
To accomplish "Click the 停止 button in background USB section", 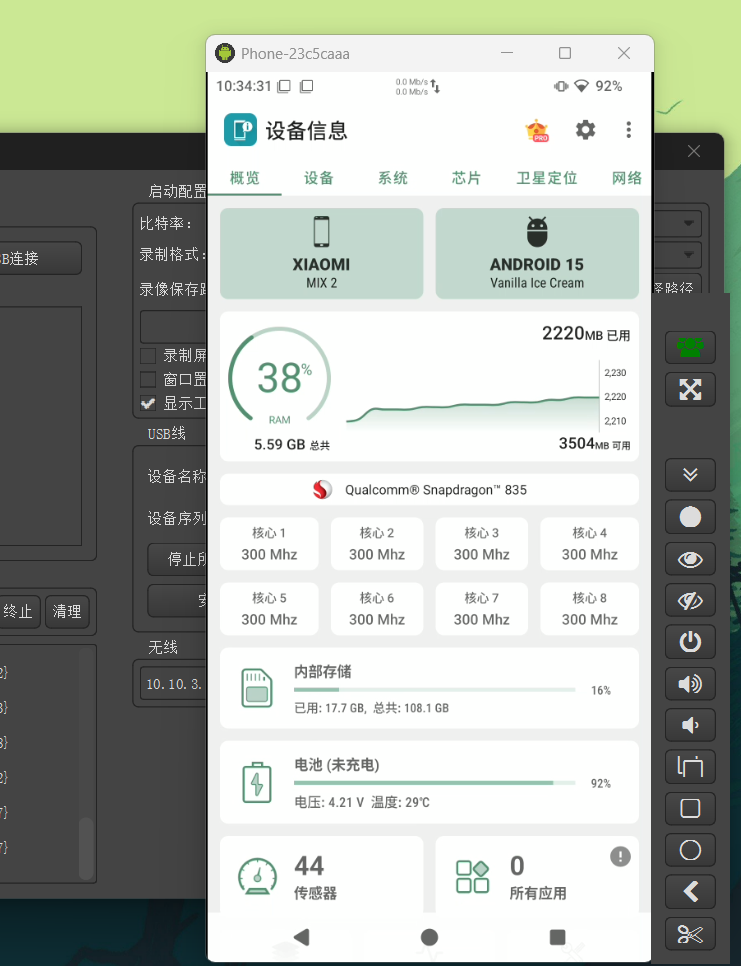I will coord(177,559).
